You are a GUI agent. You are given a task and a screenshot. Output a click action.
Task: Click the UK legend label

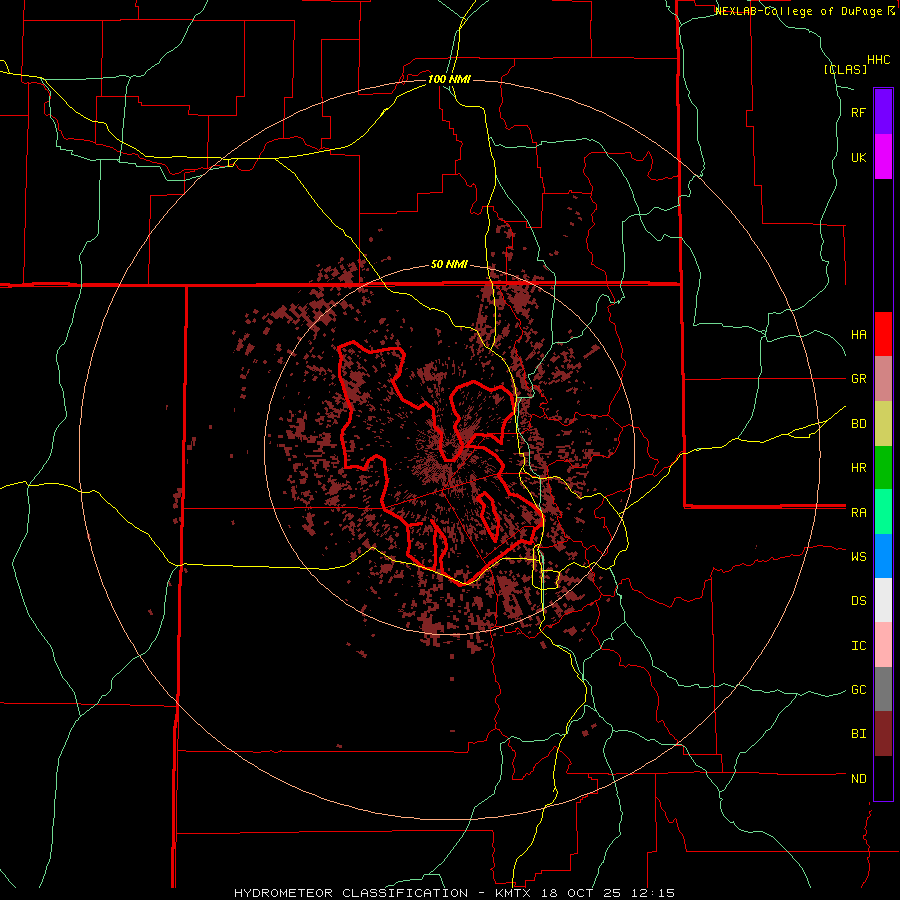(x=859, y=158)
